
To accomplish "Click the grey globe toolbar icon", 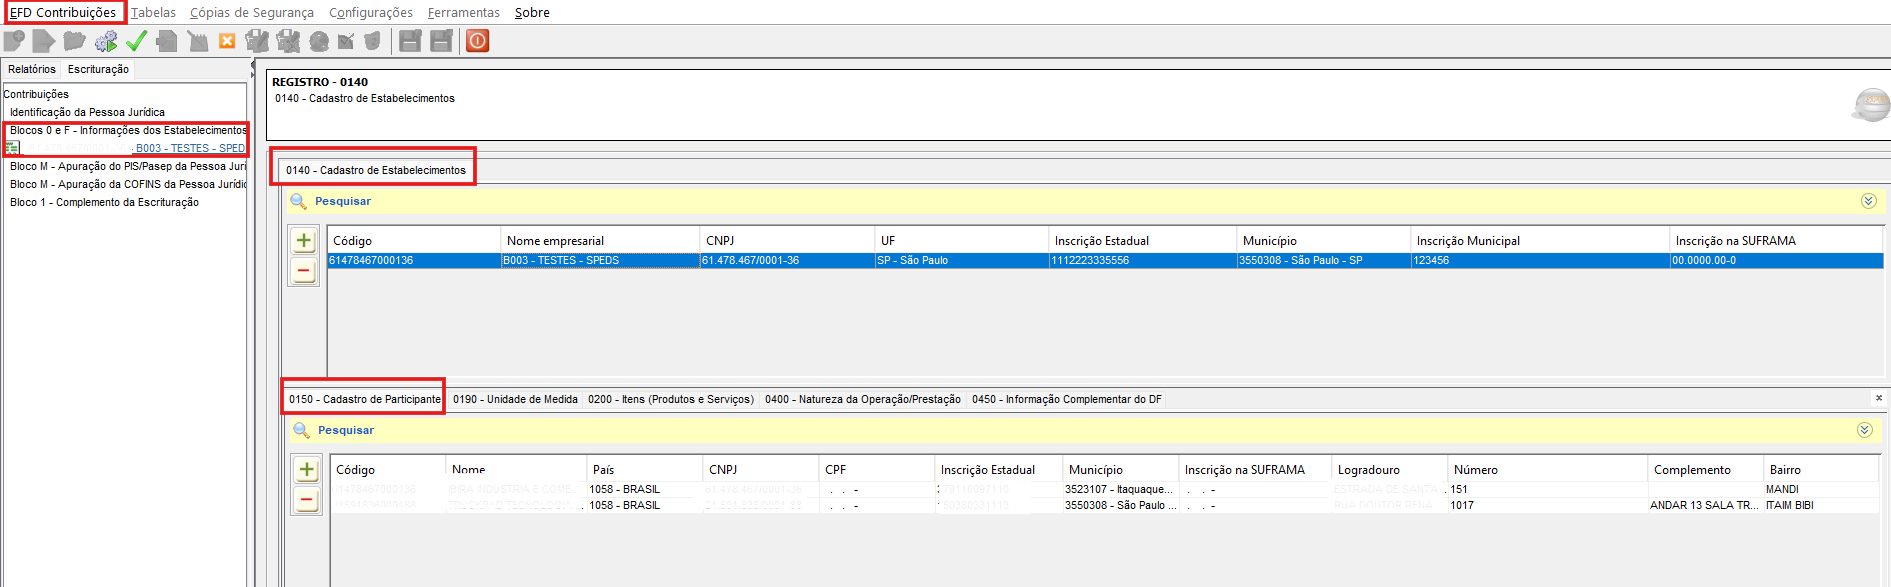I will (319, 41).
